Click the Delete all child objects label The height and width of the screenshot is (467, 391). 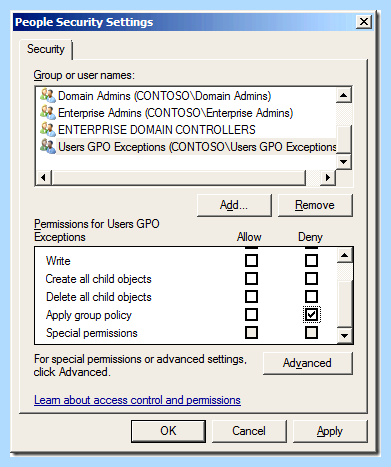pos(99,297)
